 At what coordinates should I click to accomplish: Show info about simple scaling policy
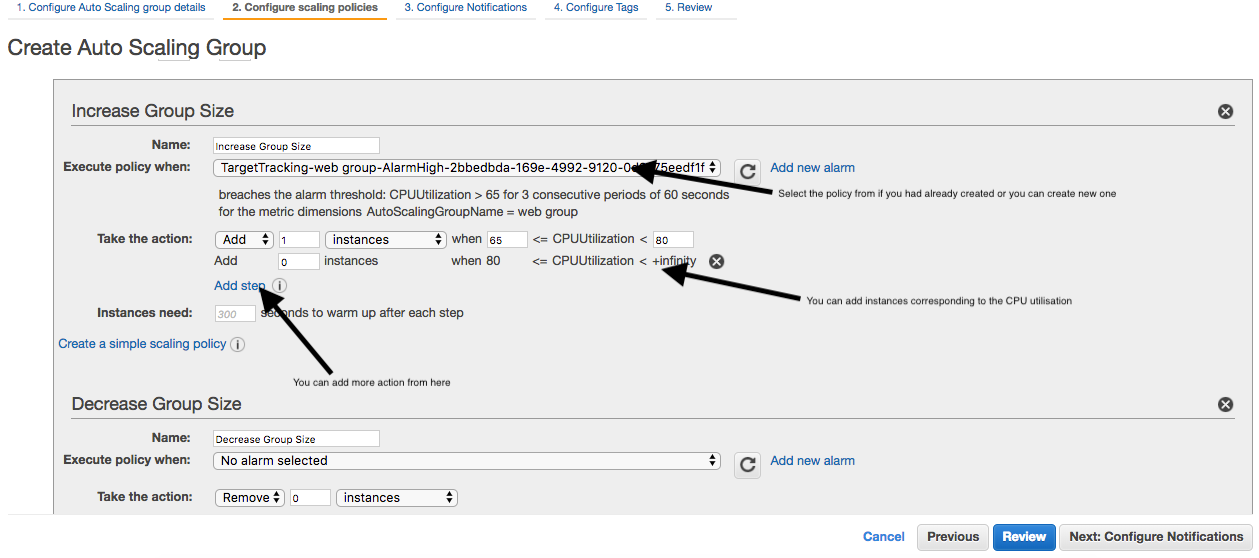coord(237,345)
